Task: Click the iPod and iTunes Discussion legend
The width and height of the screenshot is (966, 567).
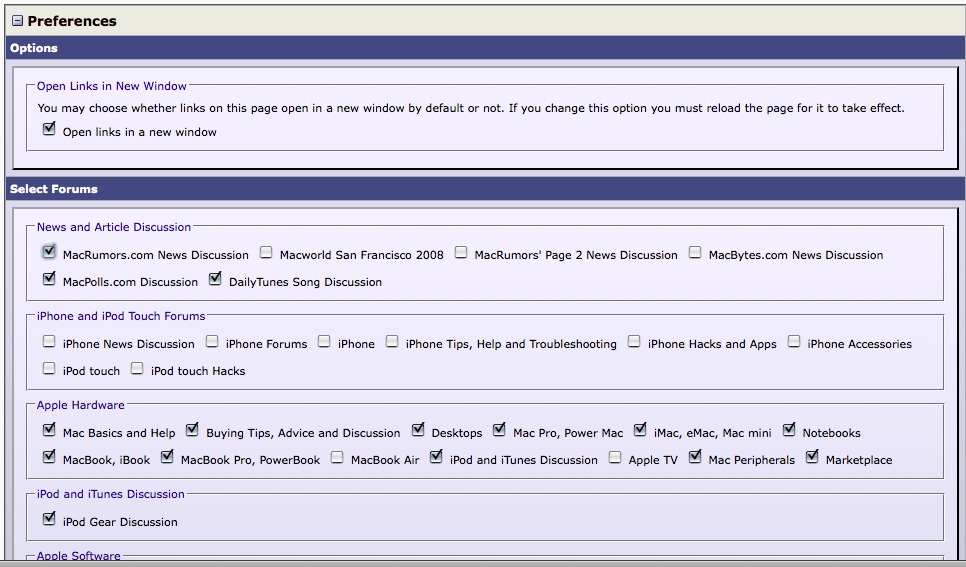Action: 111,494
